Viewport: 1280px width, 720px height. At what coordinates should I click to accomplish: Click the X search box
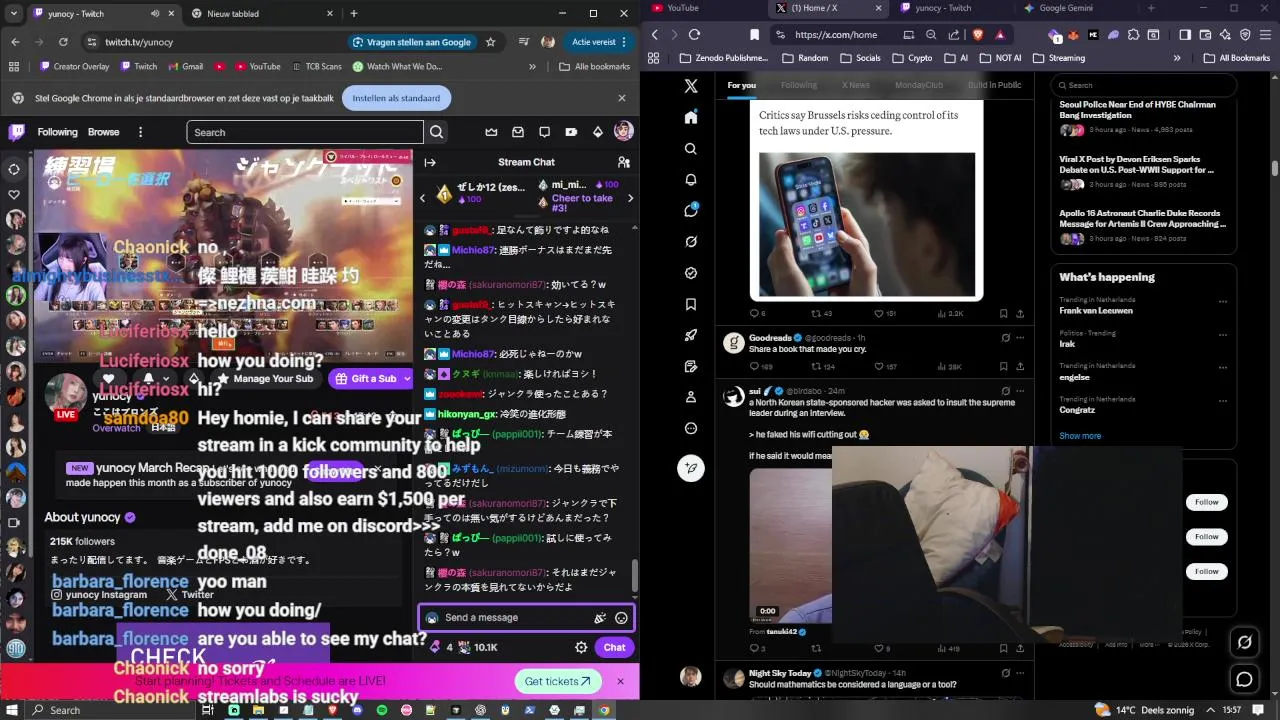1146,85
